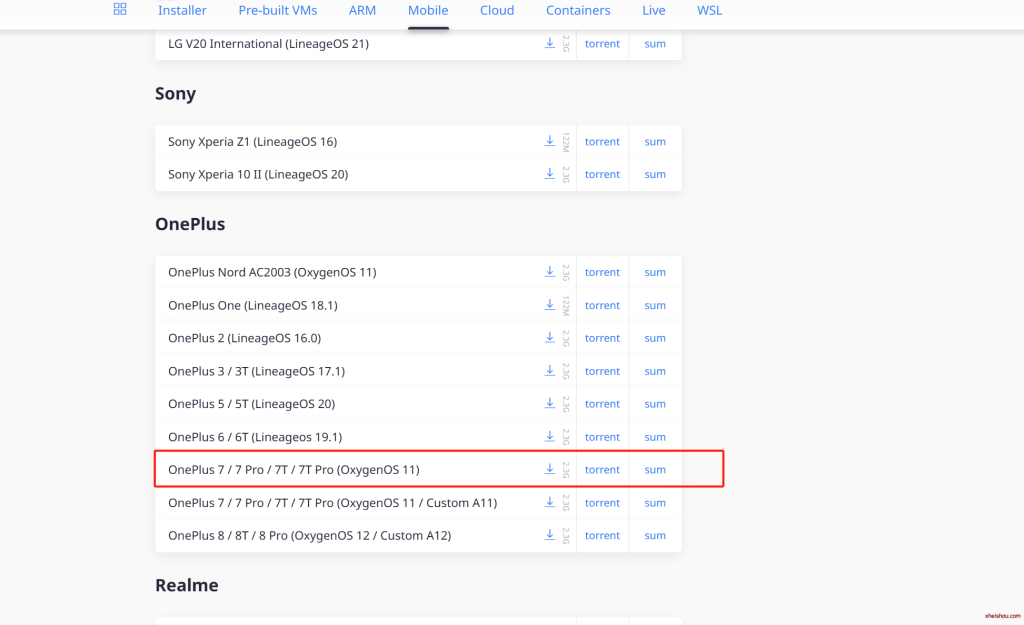
Task: Download OnePlus Nord AC2003 image
Action: click(x=550, y=272)
